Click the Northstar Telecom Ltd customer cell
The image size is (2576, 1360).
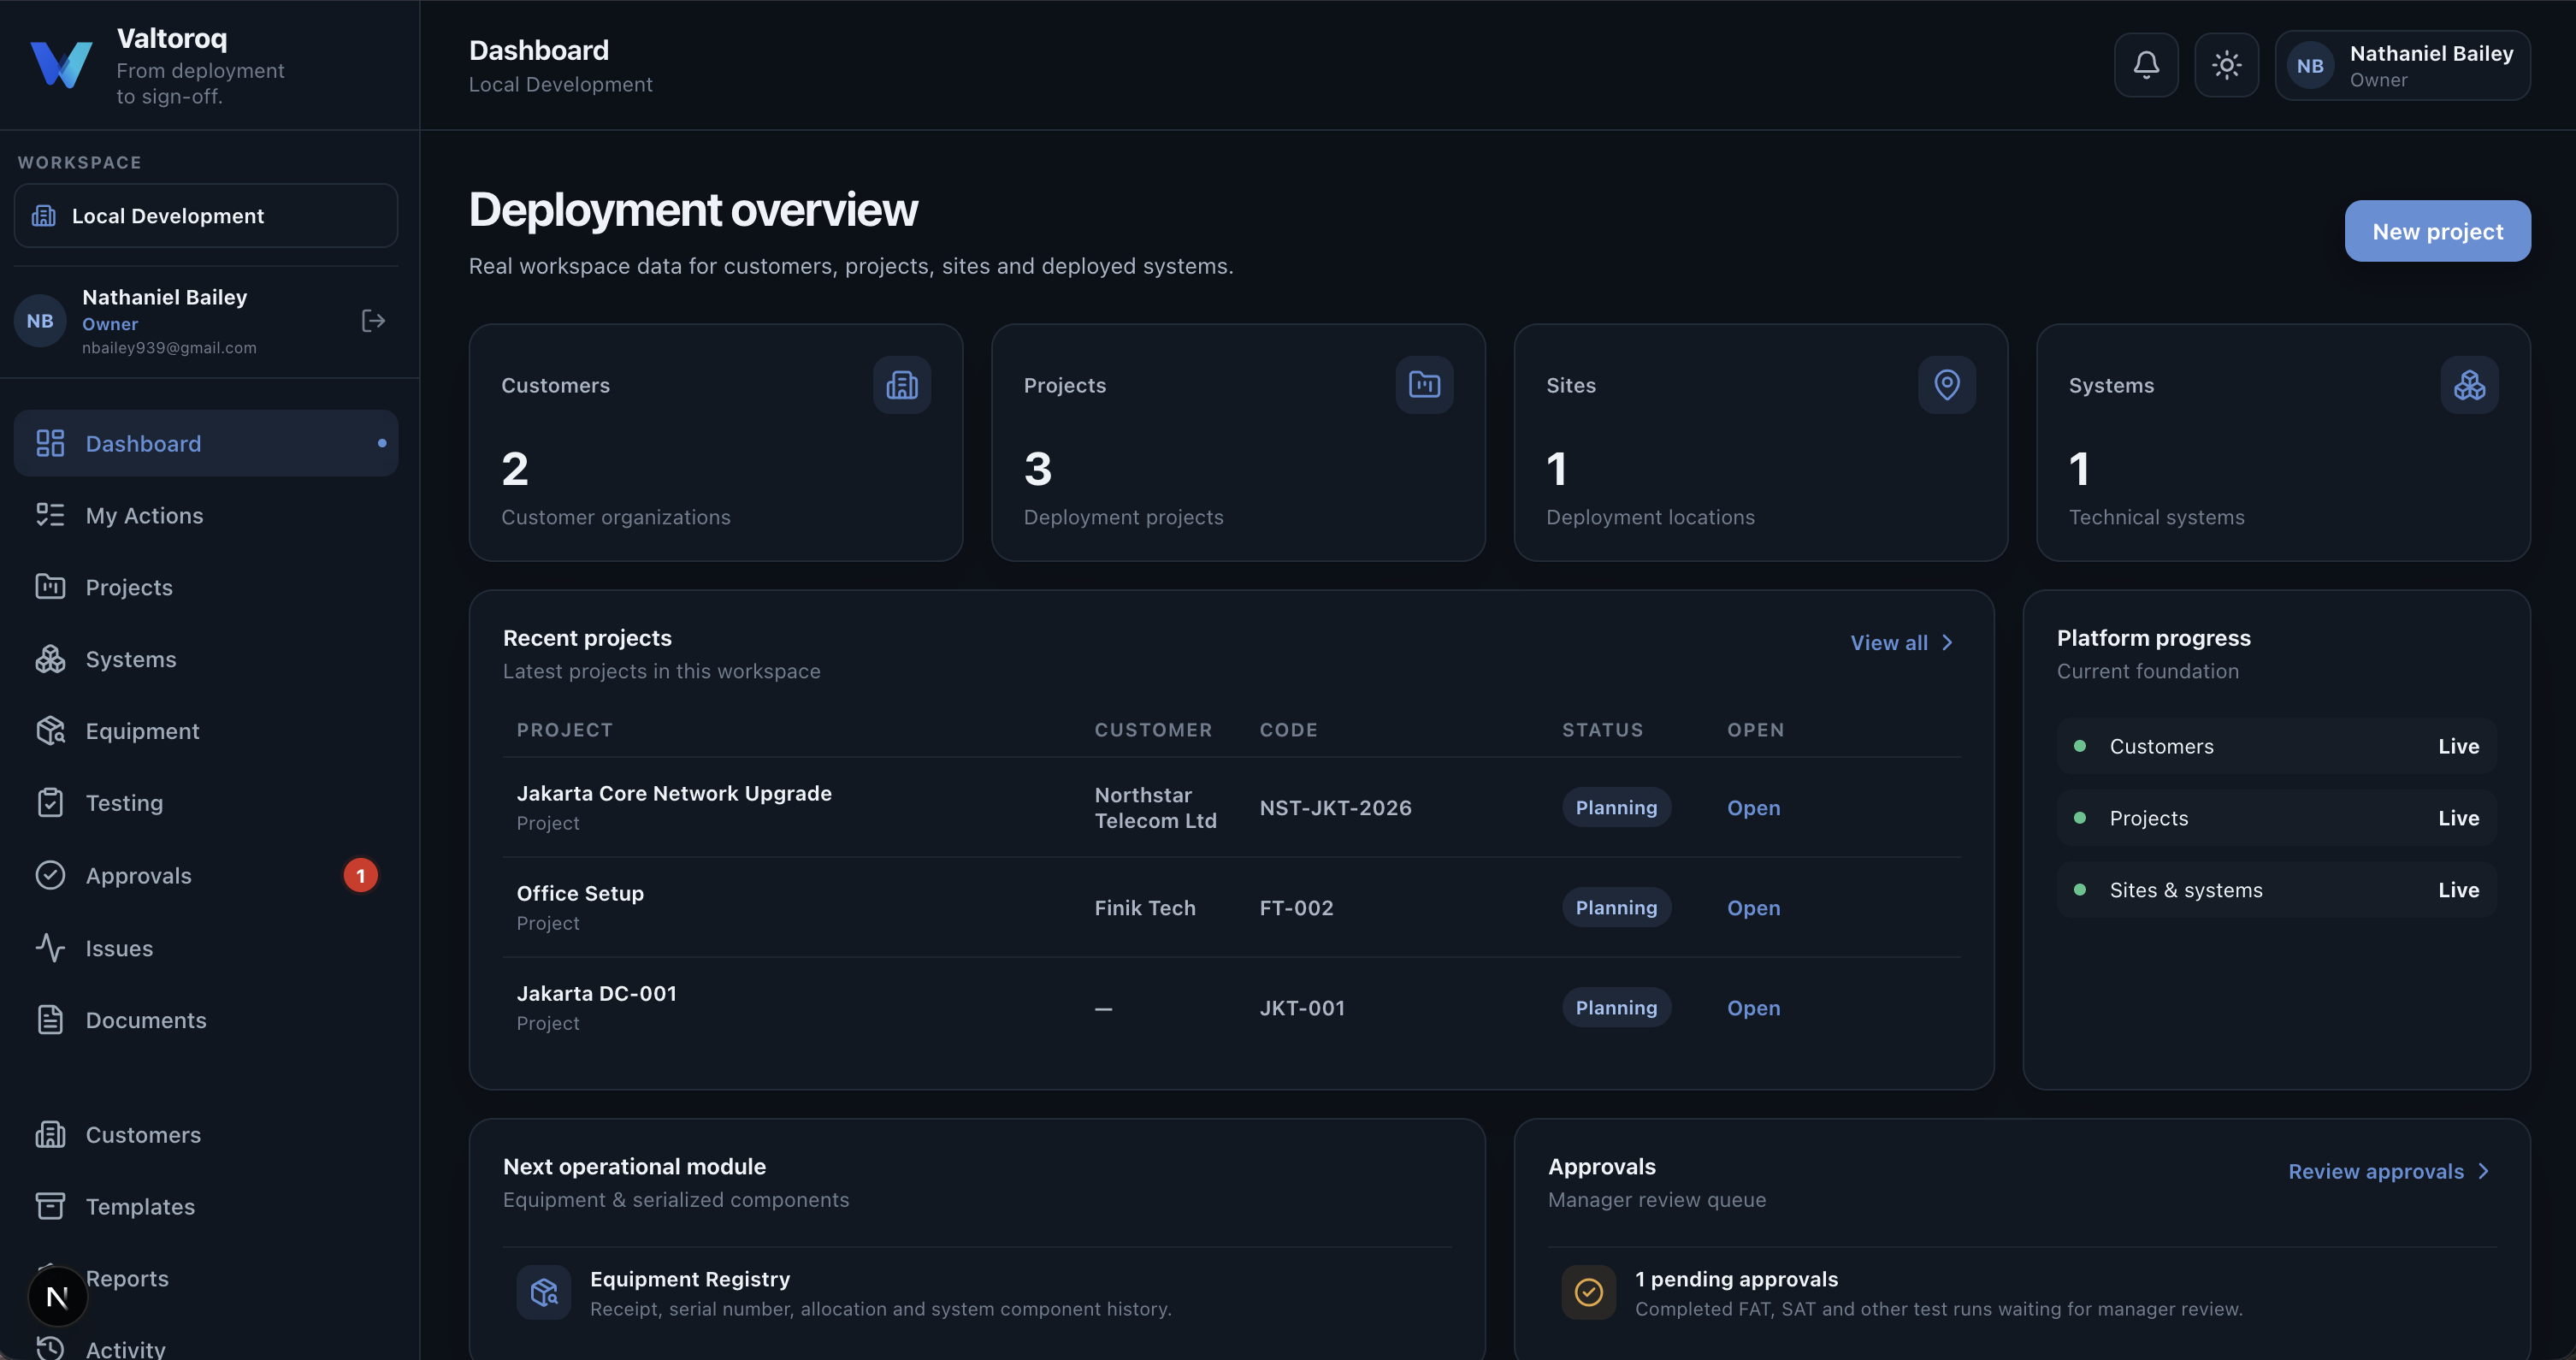point(1155,808)
